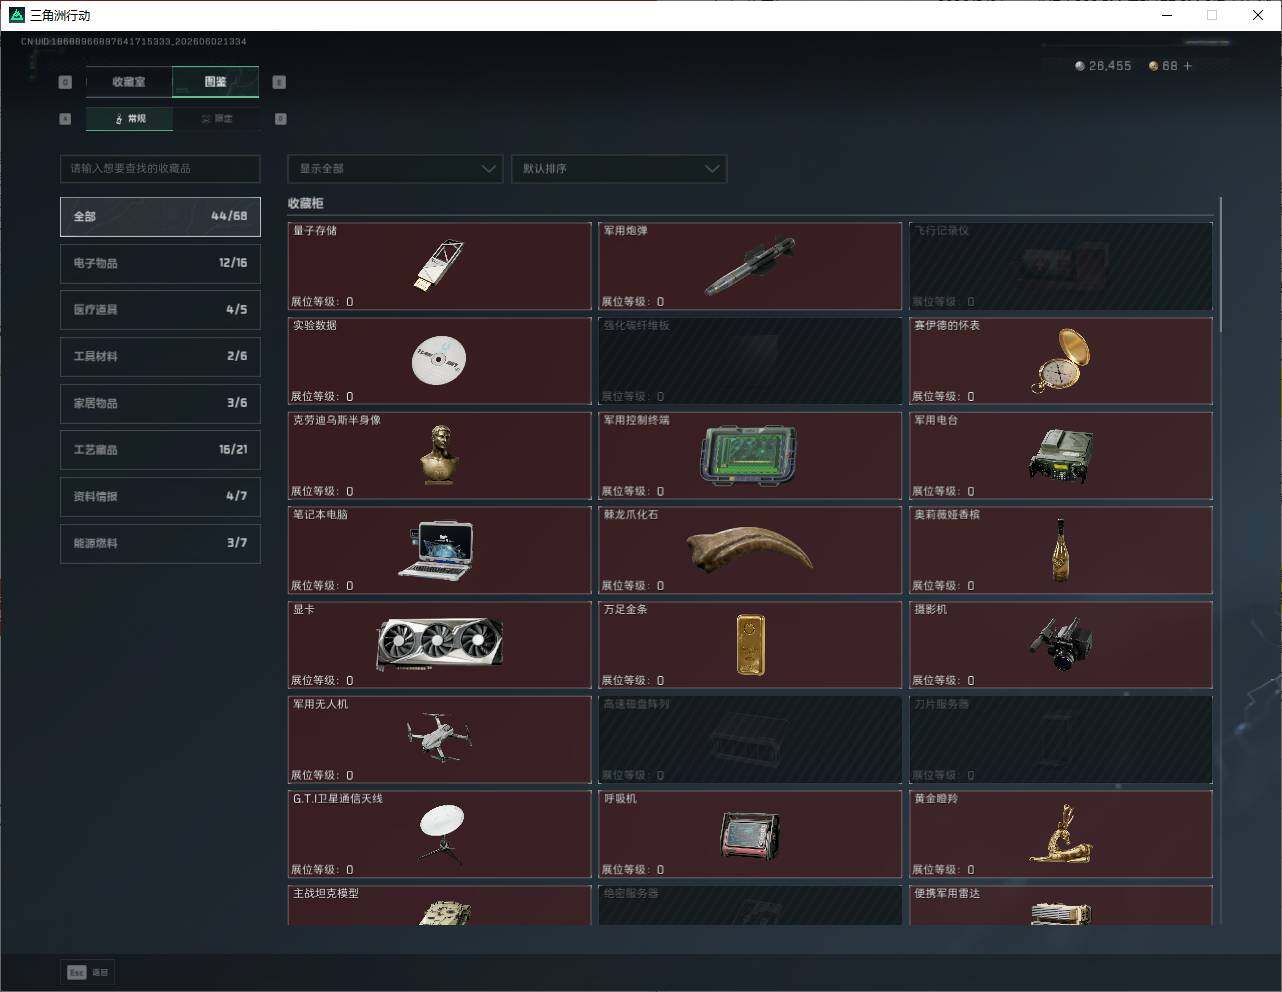Open the 克劳迪乌斯半身像 bust item
The width and height of the screenshot is (1282, 992).
[439, 456]
